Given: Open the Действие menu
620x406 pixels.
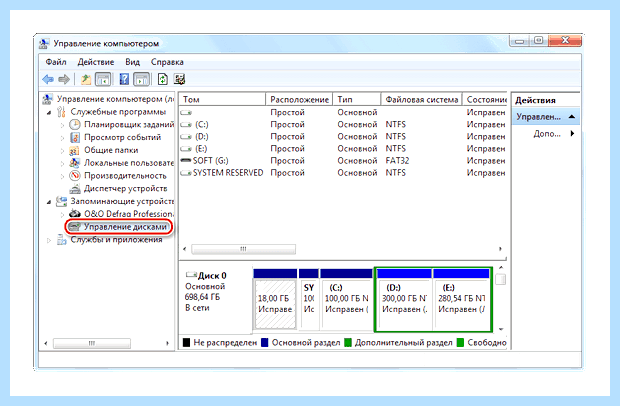Looking at the screenshot, I should tap(96, 62).
